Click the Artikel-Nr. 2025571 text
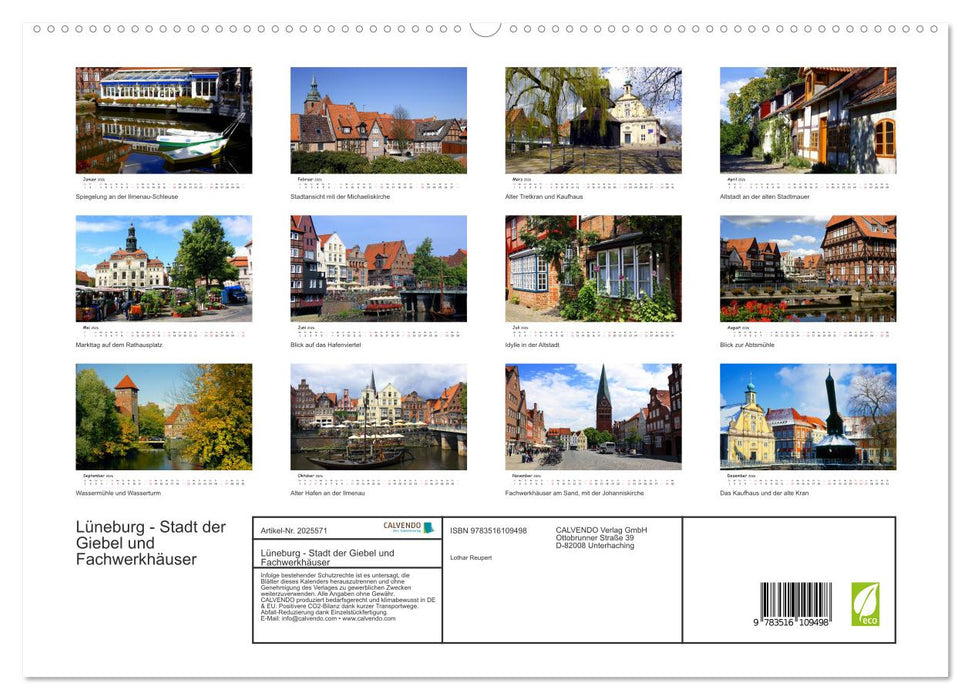This screenshot has width=971, height=700. click(293, 528)
